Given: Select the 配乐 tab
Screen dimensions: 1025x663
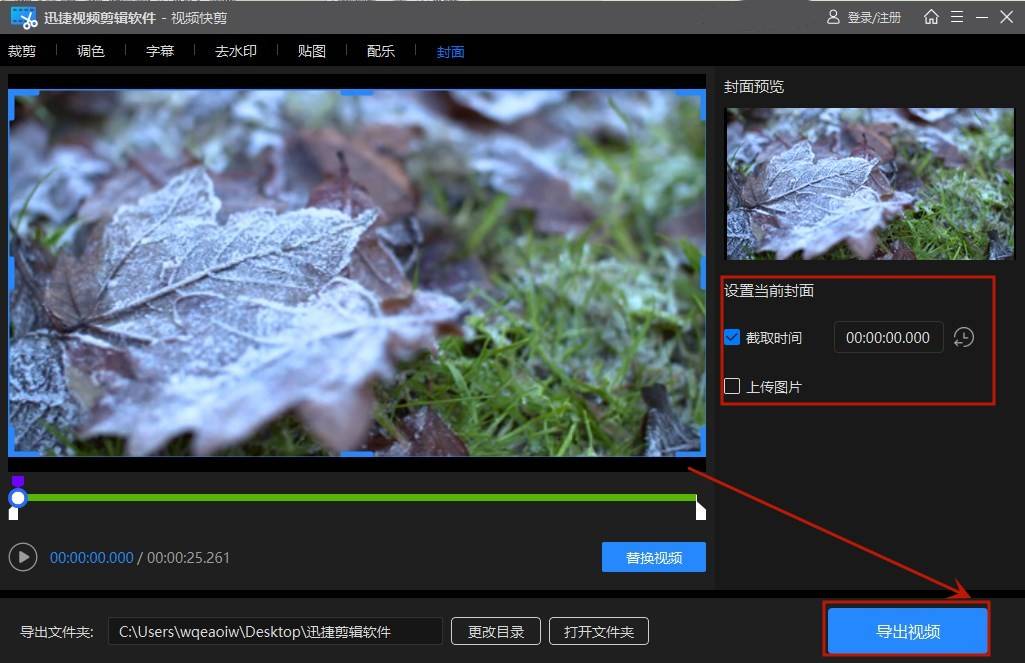Looking at the screenshot, I should [x=381, y=51].
